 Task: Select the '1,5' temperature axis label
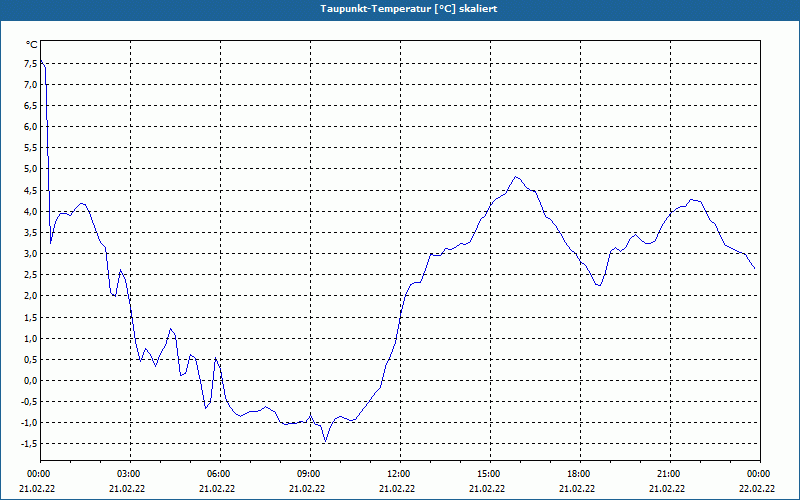point(31,317)
